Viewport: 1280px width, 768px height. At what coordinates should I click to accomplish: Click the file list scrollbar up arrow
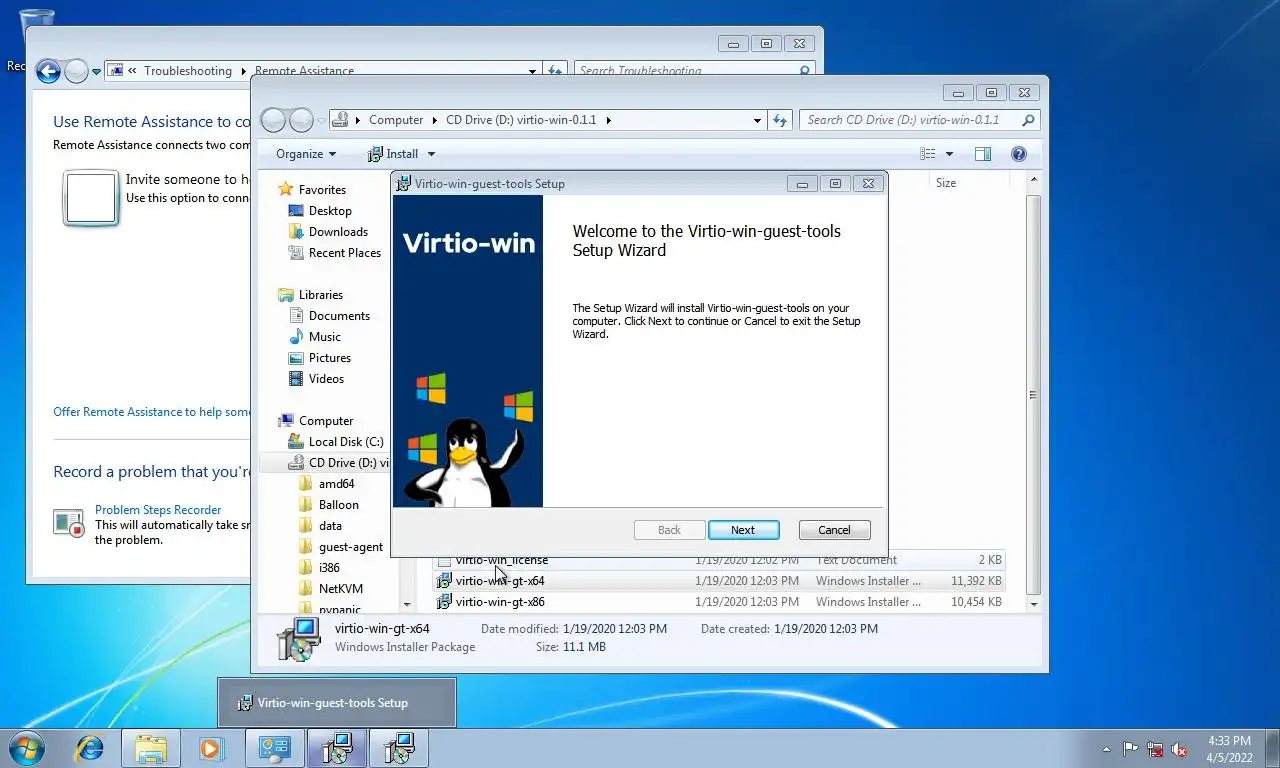(x=1034, y=179)
